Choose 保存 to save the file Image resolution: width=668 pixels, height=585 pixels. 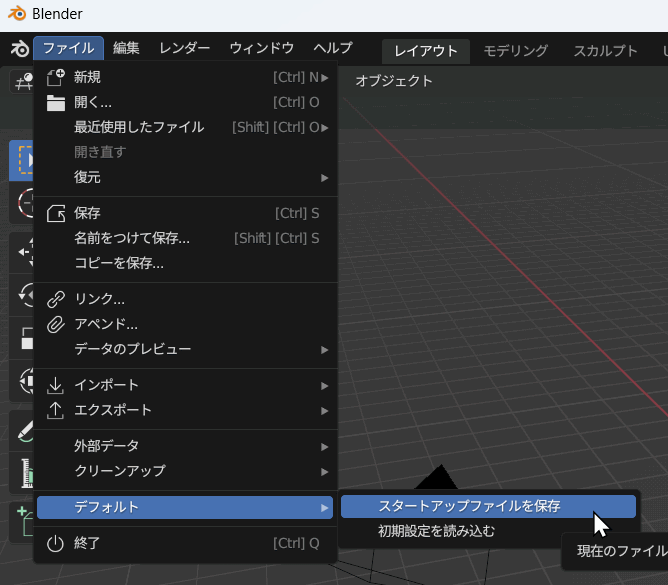185,213
